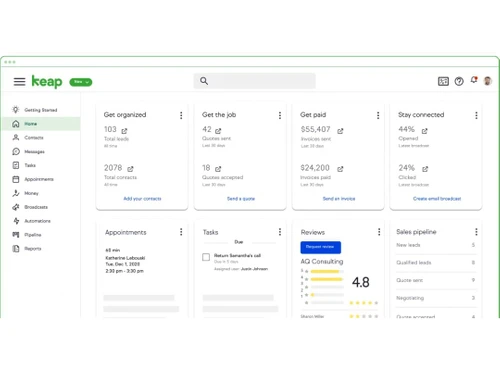Viewport: 500px width, 375px height.
Task: Select Qualified leads pipeline row
Action: [436, 263]
